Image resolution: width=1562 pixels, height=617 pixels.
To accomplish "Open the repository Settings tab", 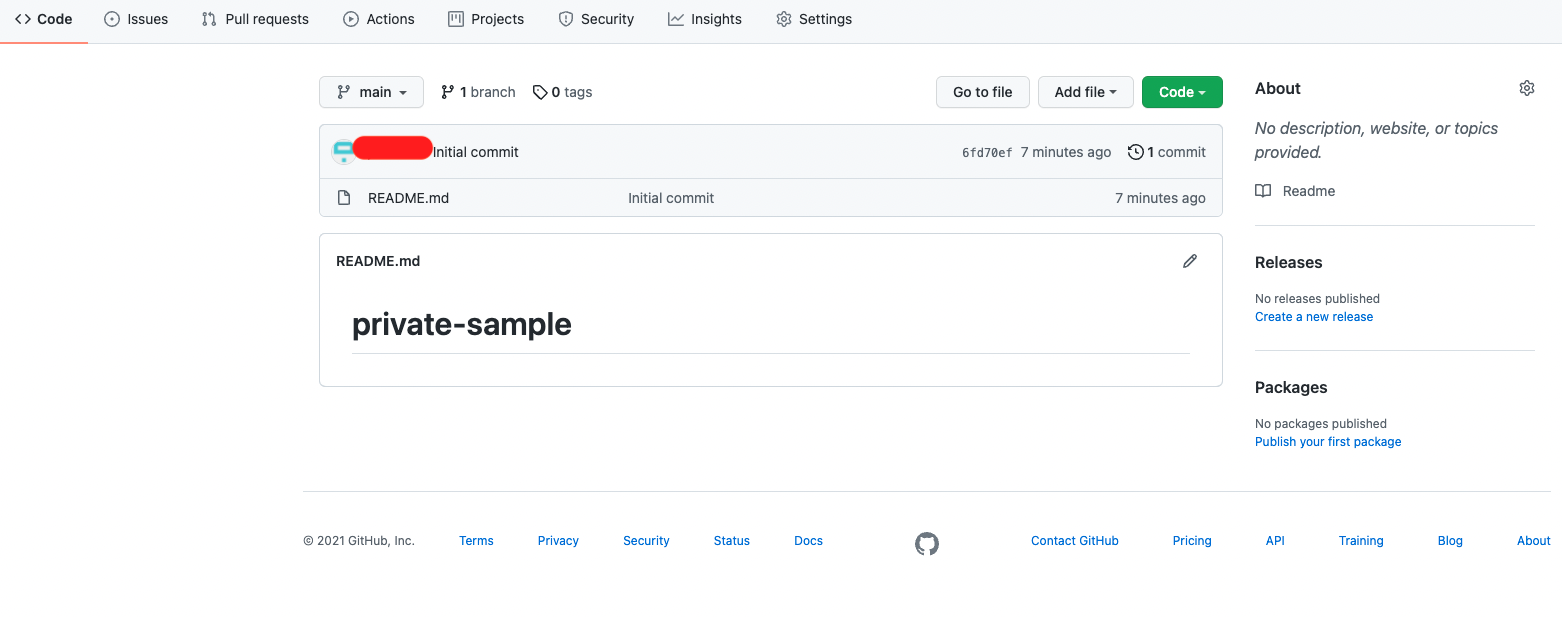I will tap(814, 19).
